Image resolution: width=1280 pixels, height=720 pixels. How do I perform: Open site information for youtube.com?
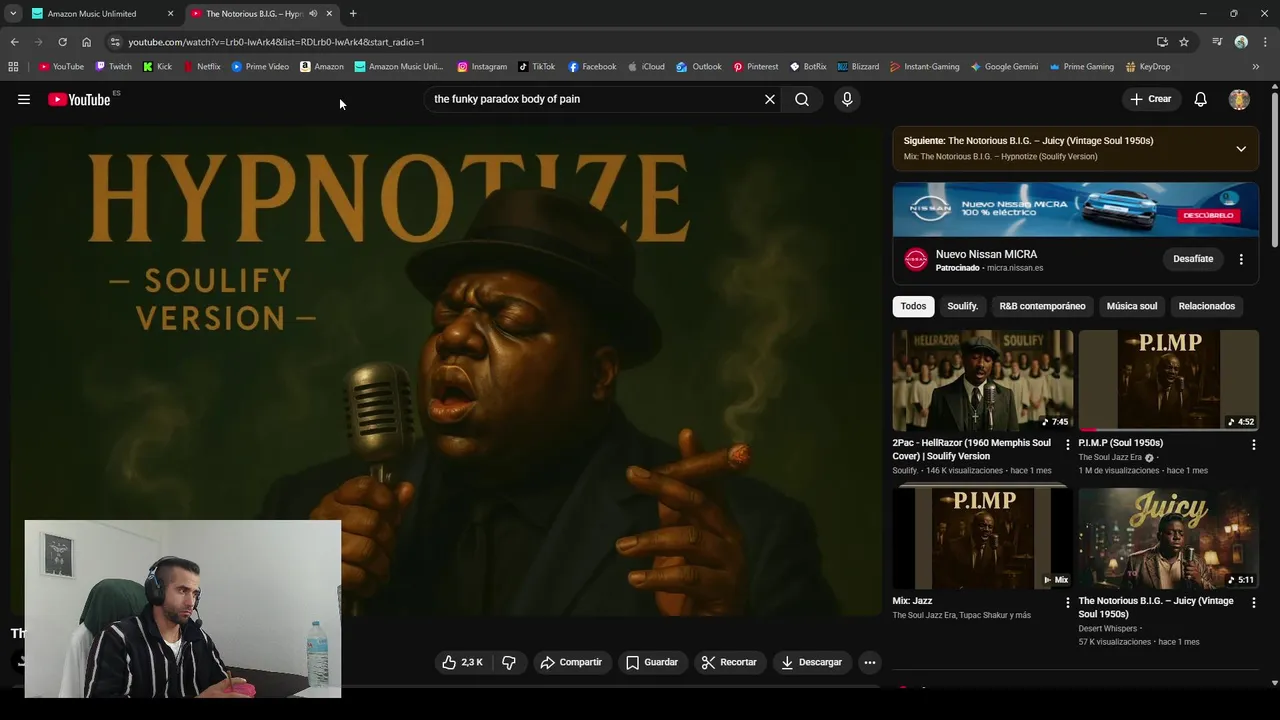pos(116,42)
